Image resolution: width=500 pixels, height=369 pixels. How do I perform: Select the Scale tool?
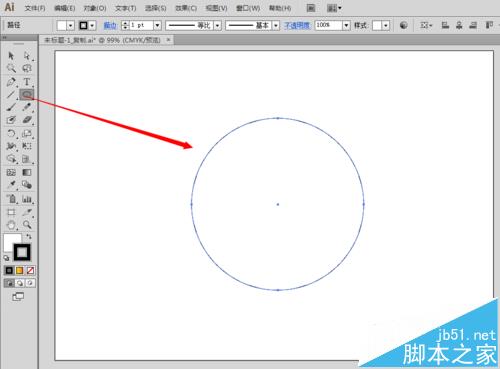click(x=27, y=134)
